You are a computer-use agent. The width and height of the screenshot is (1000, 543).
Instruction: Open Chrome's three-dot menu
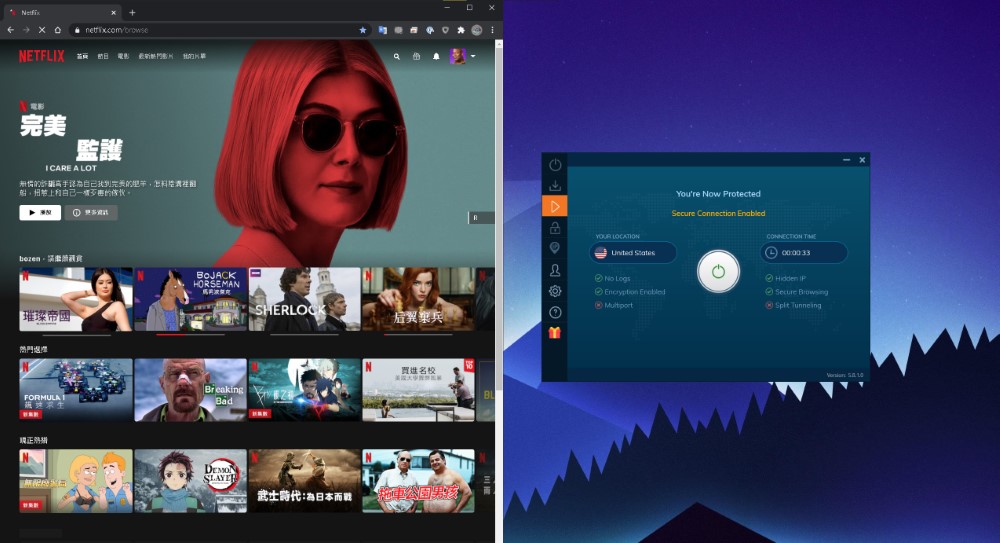pyautogui.click(x=492, y=30)
